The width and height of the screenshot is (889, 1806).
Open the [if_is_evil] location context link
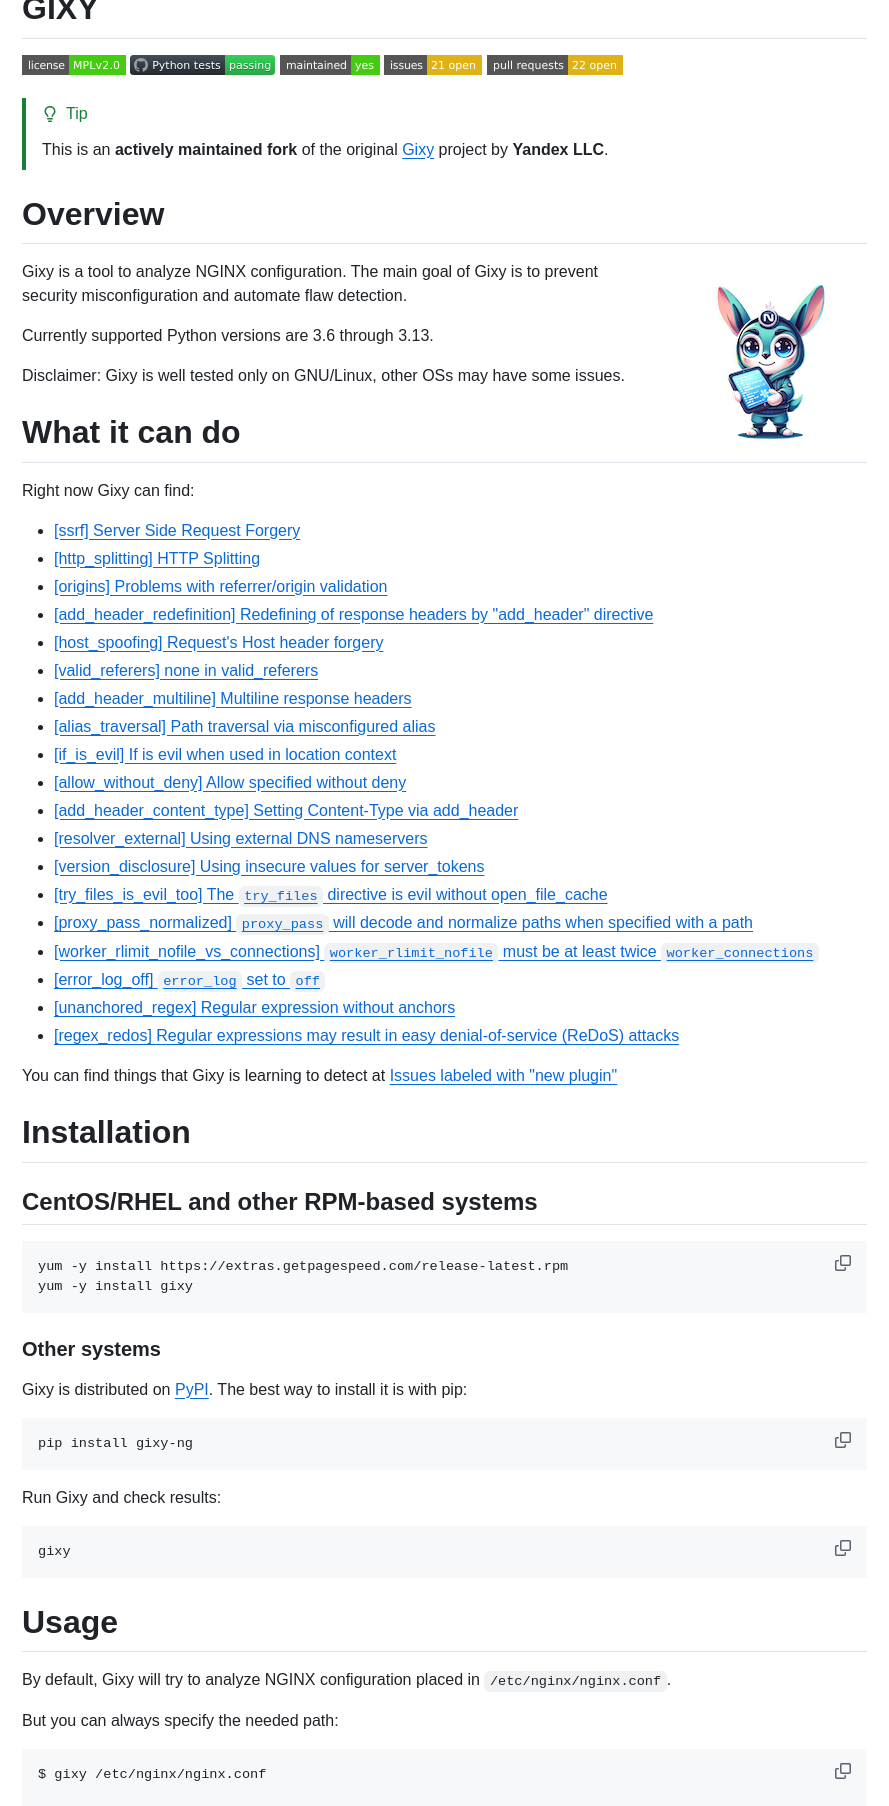coord(225,754)
